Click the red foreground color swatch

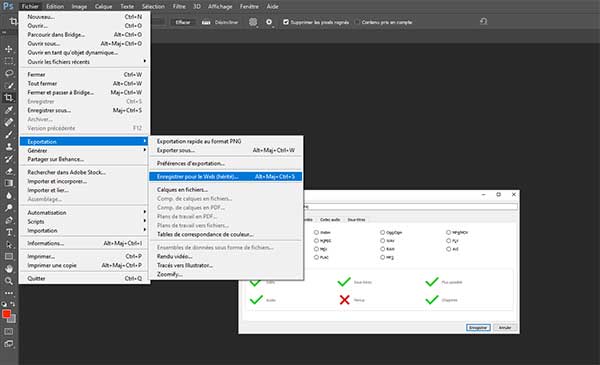click(7, 314)
